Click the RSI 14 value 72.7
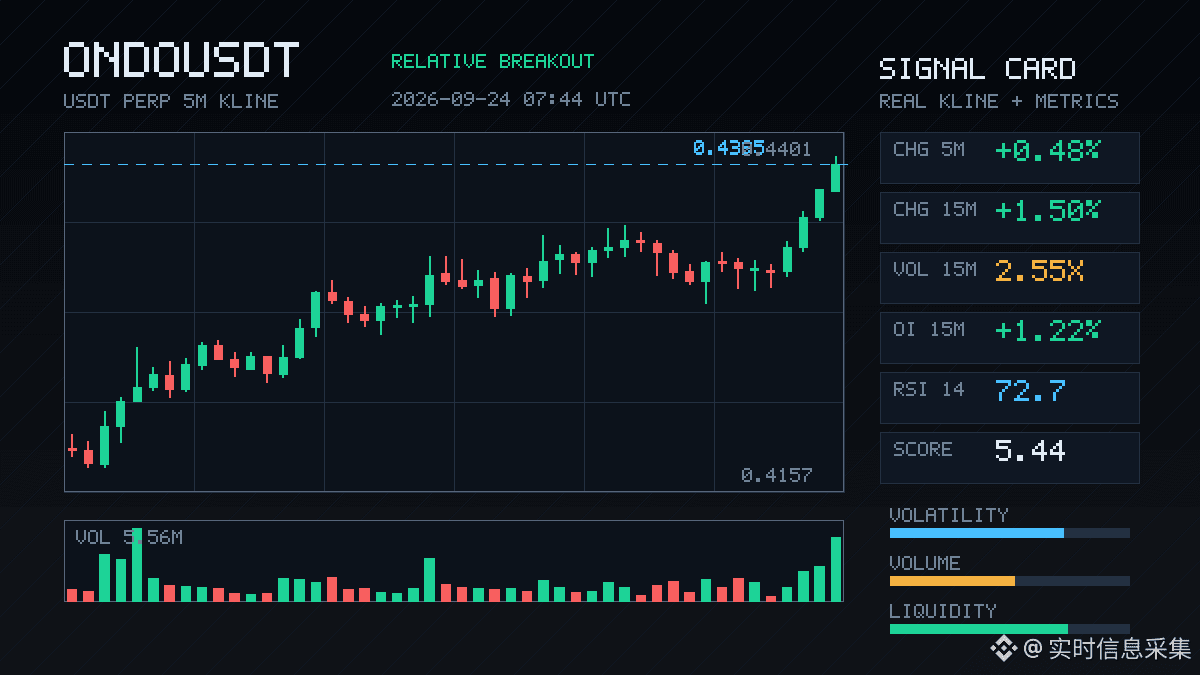 pos(1030,391)
